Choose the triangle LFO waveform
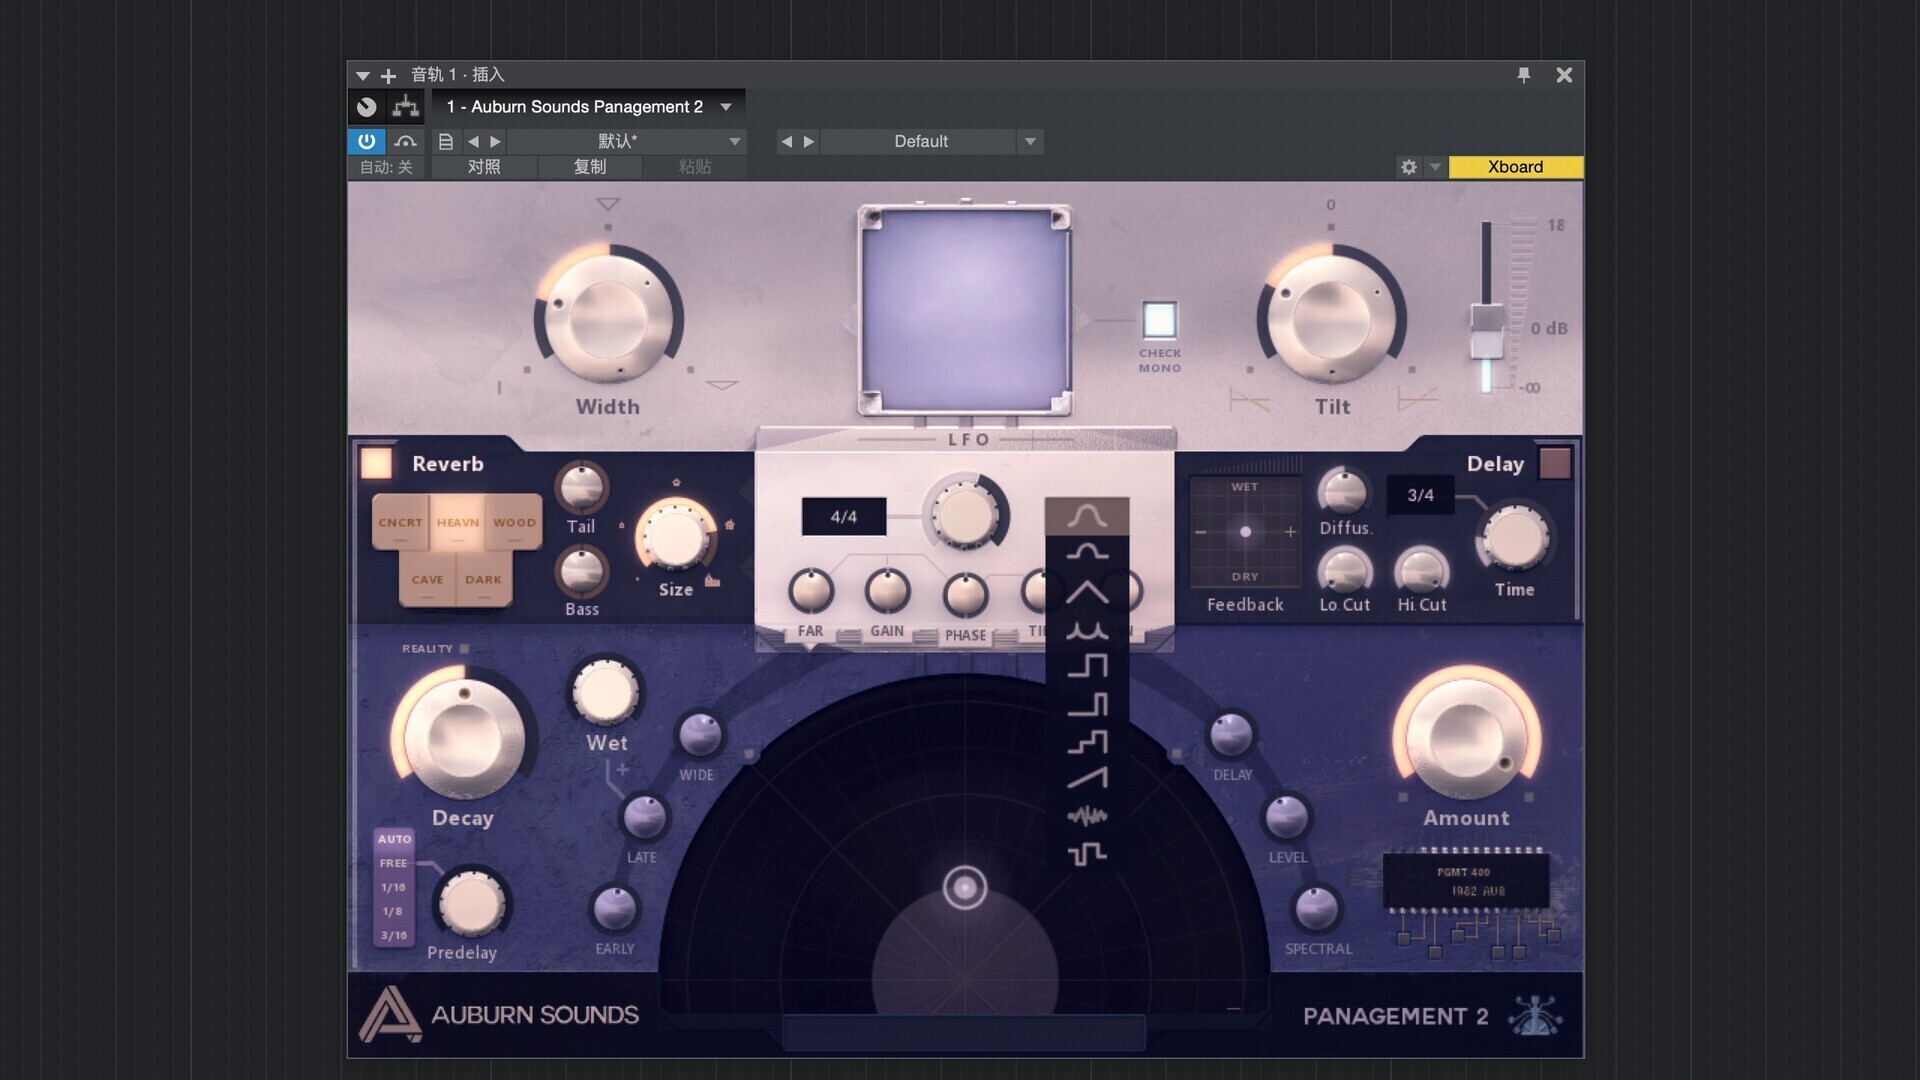The width and height of the screenshot is (1920, 1080). (x=1087, y=592)
